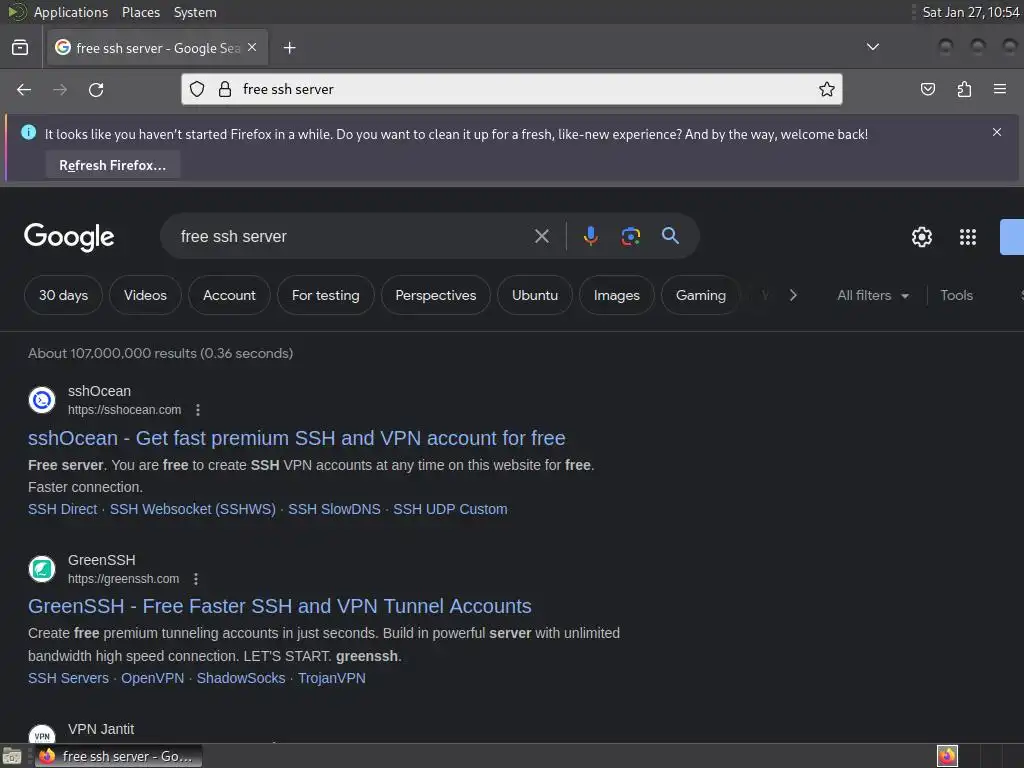
Task: Click the magnifier search button
Action: [670, 236]
